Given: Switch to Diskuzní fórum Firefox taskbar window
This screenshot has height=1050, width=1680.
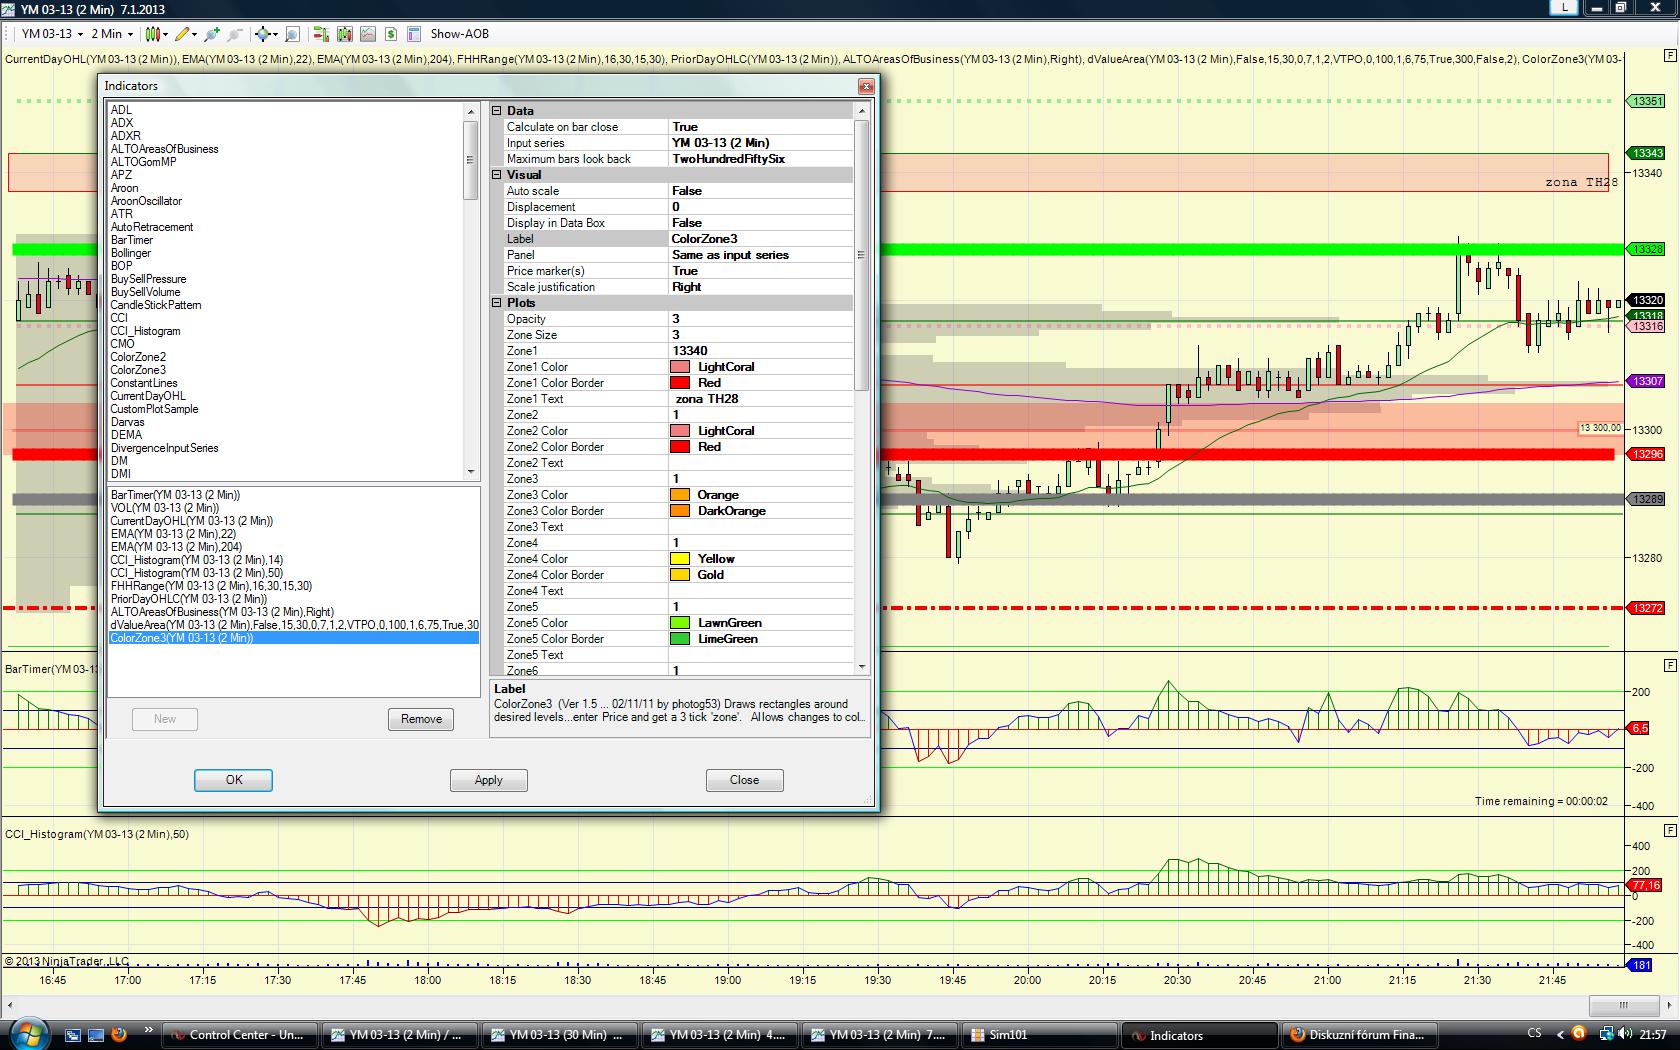Looking at the screenshot, I should (1359, 1035).
